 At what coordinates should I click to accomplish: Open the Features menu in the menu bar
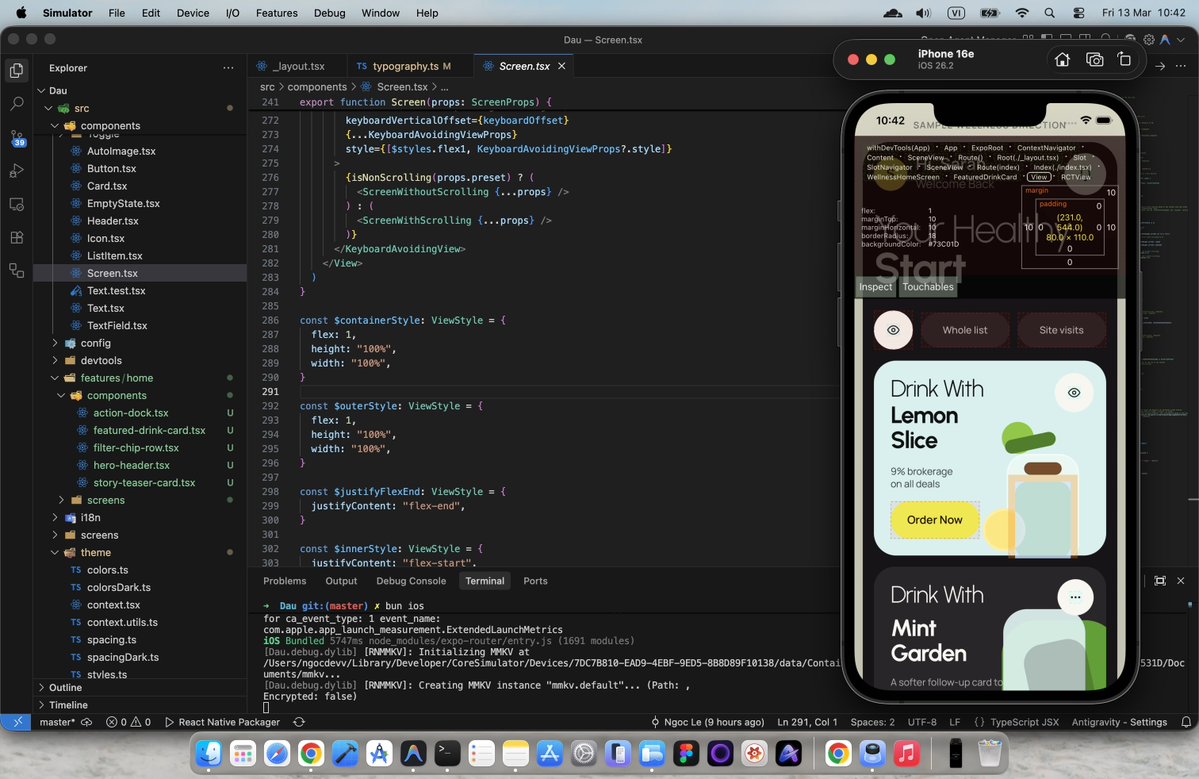[x=277, y=13]
